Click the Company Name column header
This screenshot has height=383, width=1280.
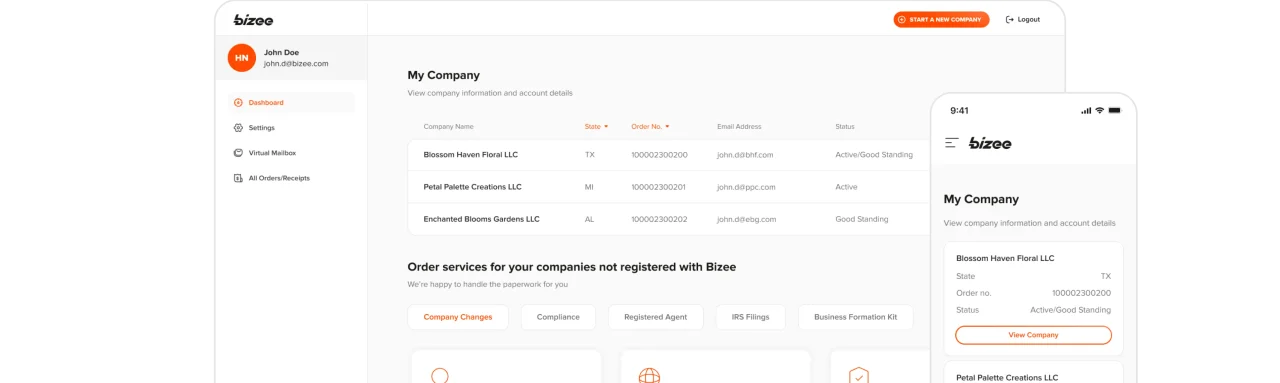point(449,127)
